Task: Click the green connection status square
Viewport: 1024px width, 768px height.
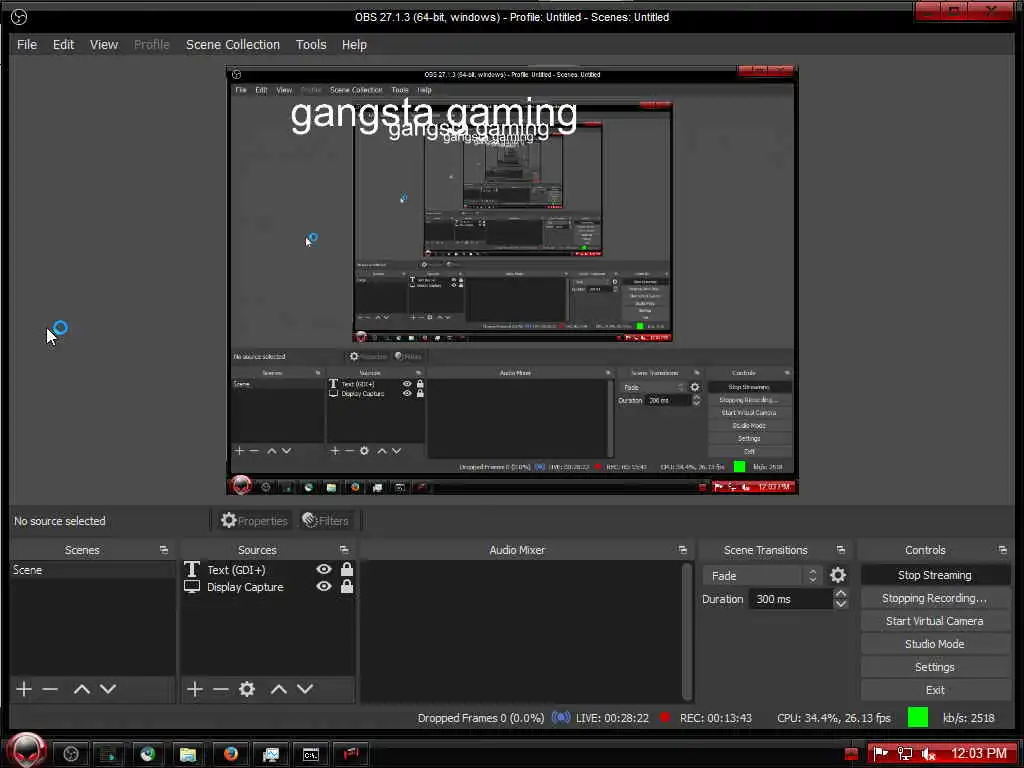Action: click(918, 717)
